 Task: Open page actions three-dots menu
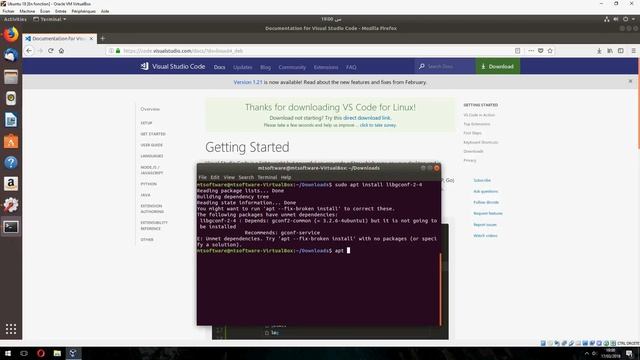point(531,51)
